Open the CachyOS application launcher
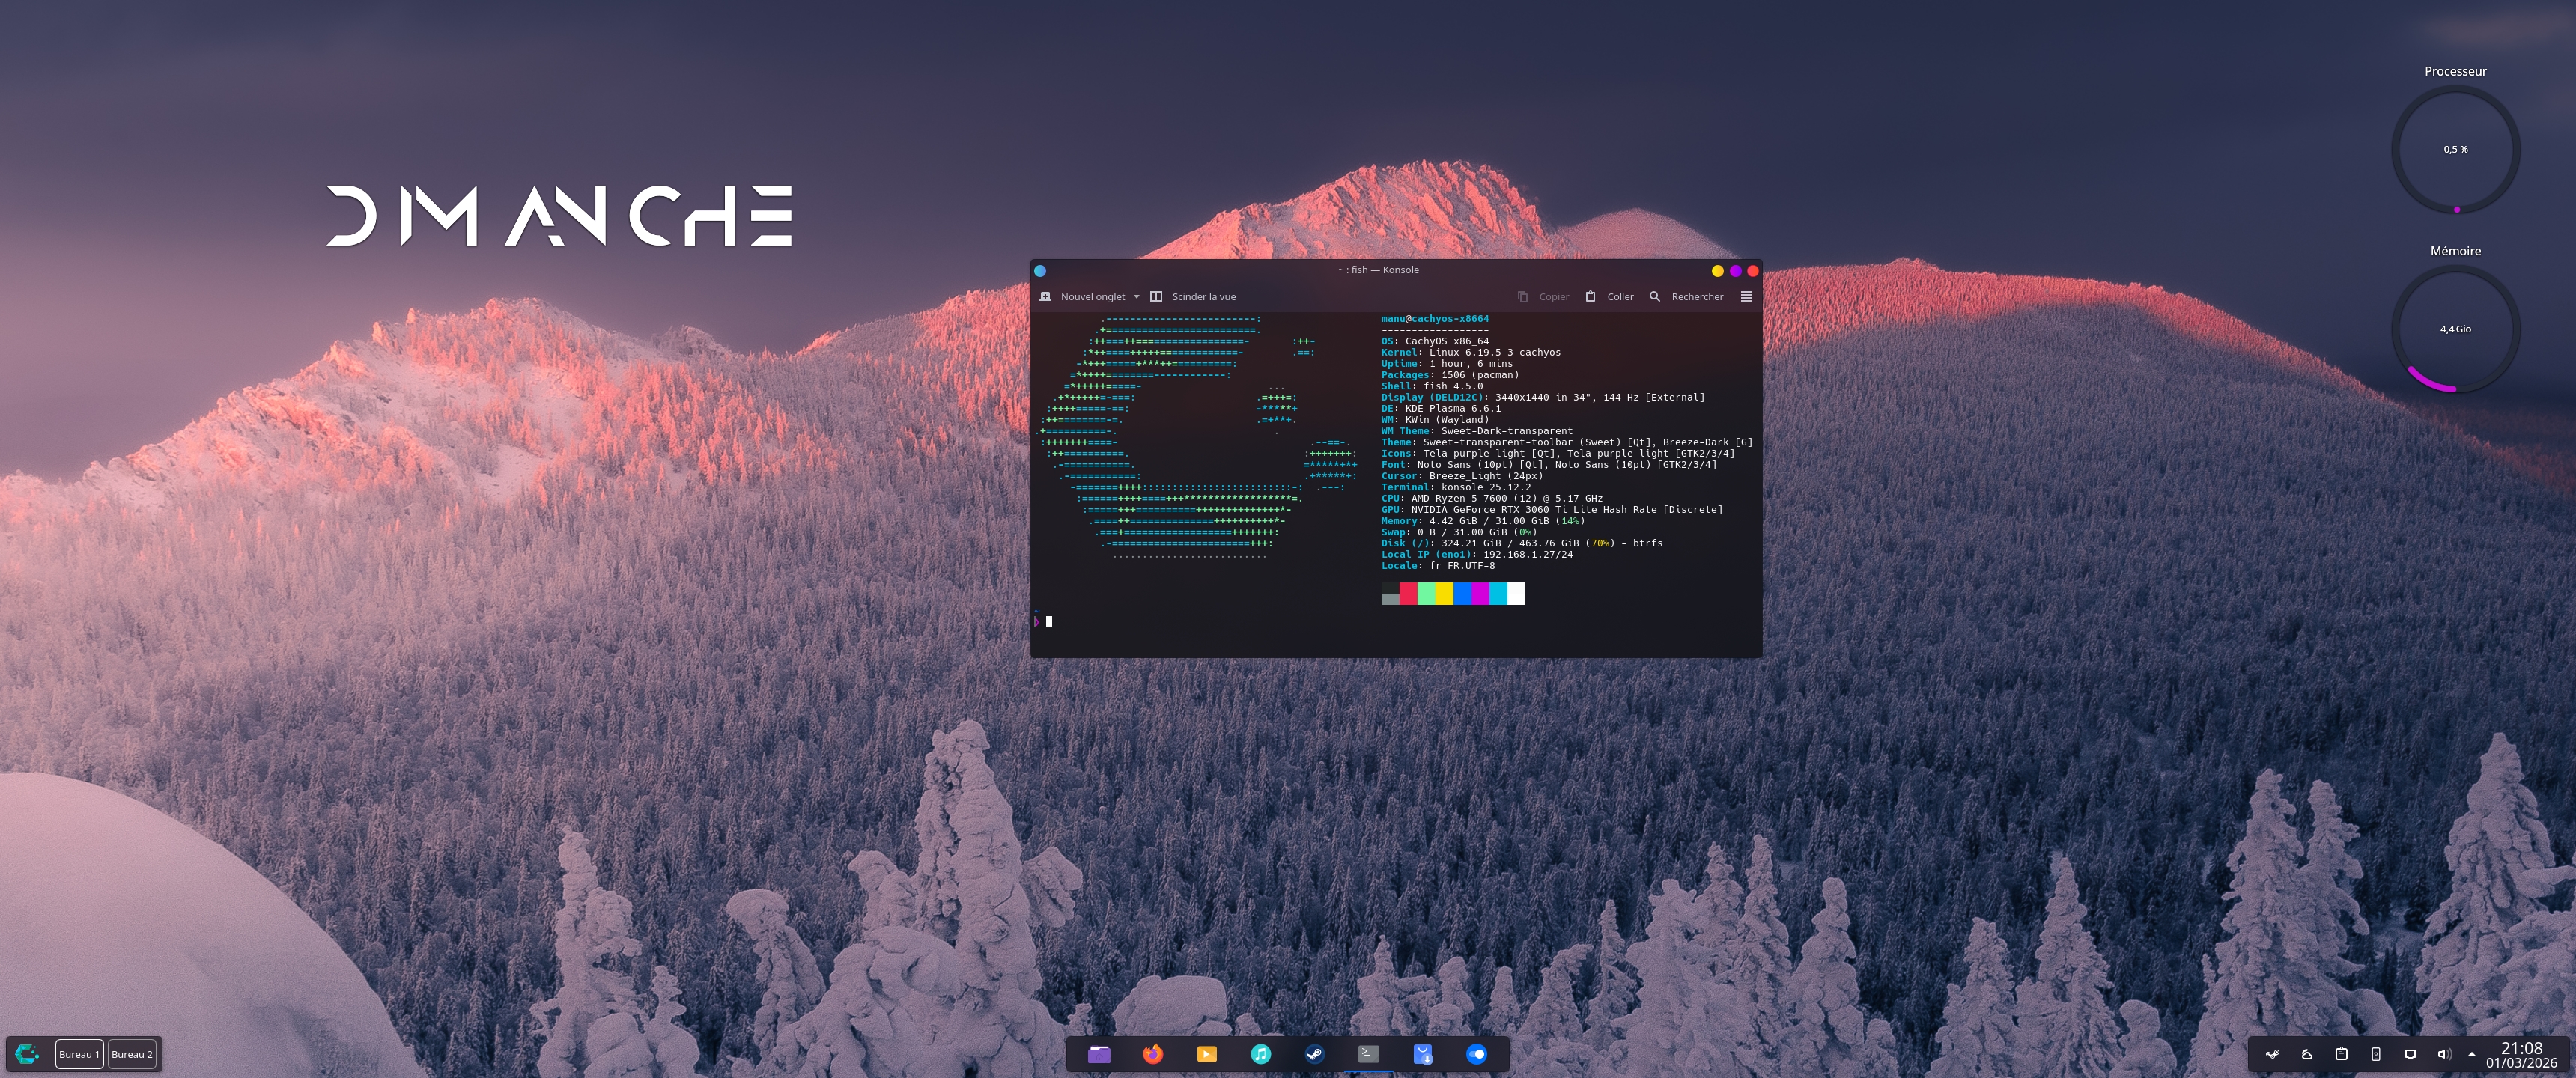 28,1054
